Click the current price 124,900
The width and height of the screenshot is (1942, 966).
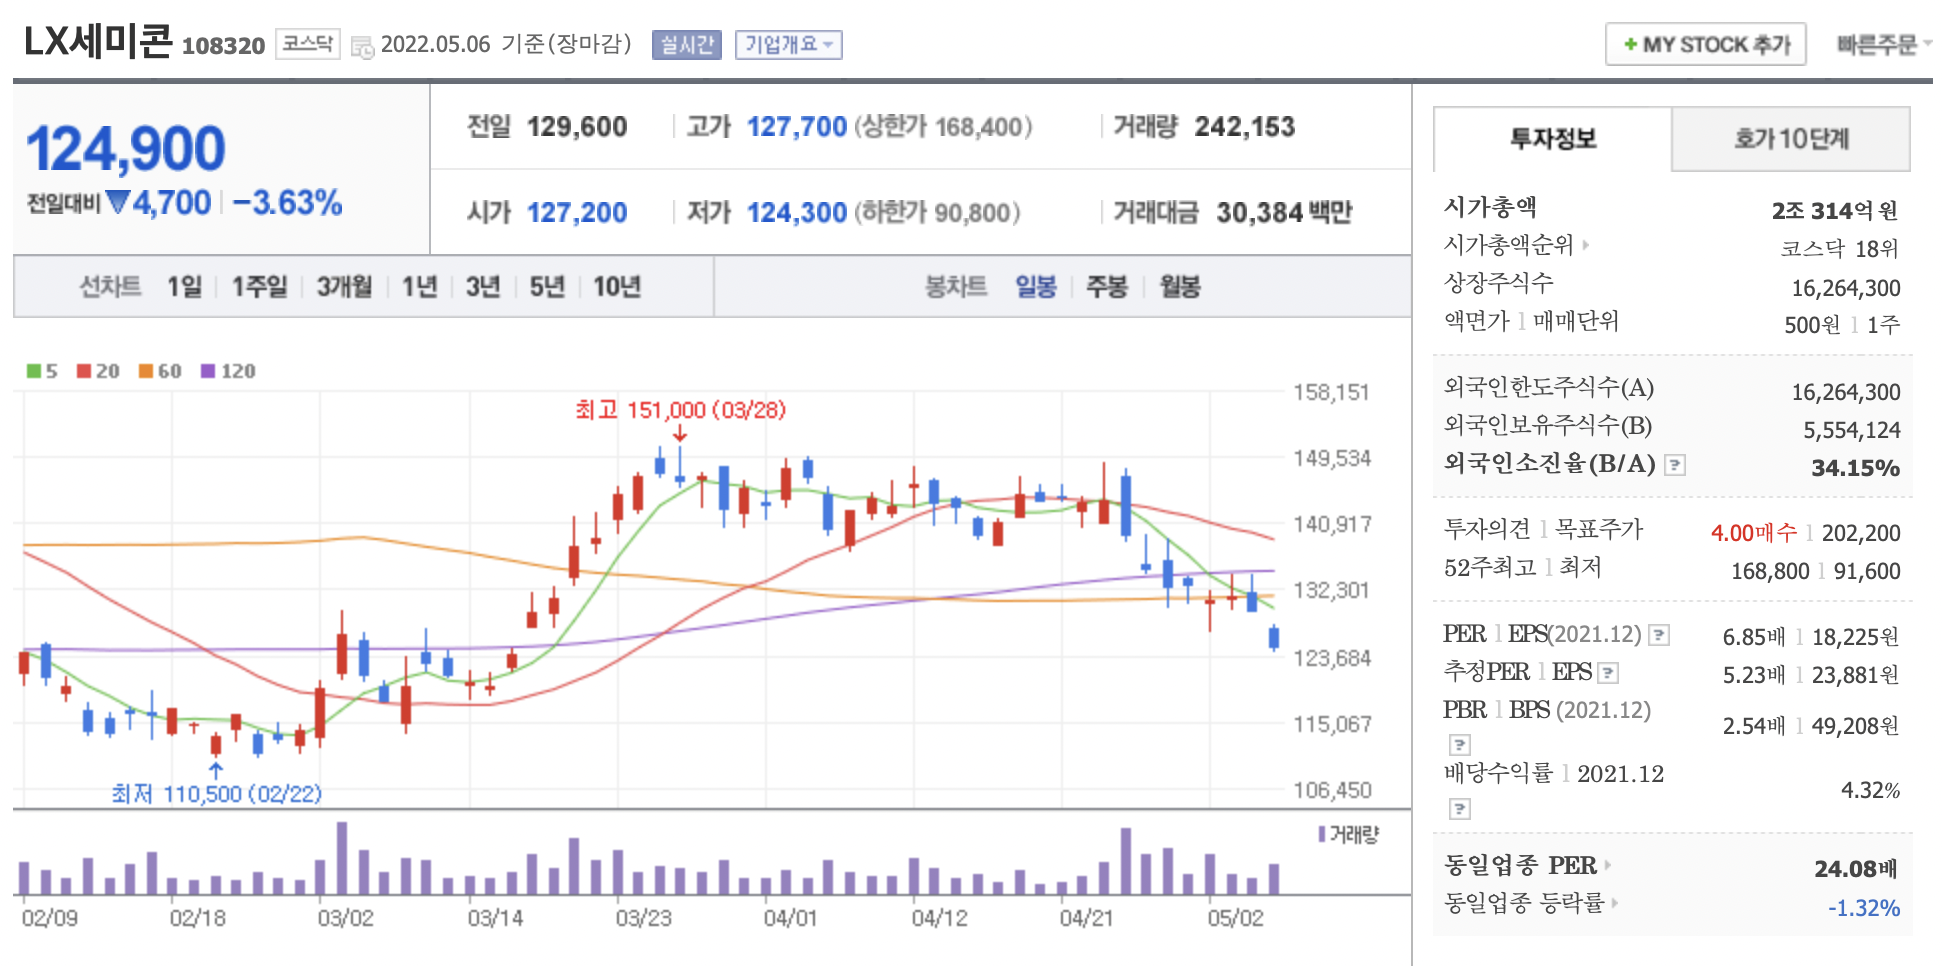click(x=126, y=149)
